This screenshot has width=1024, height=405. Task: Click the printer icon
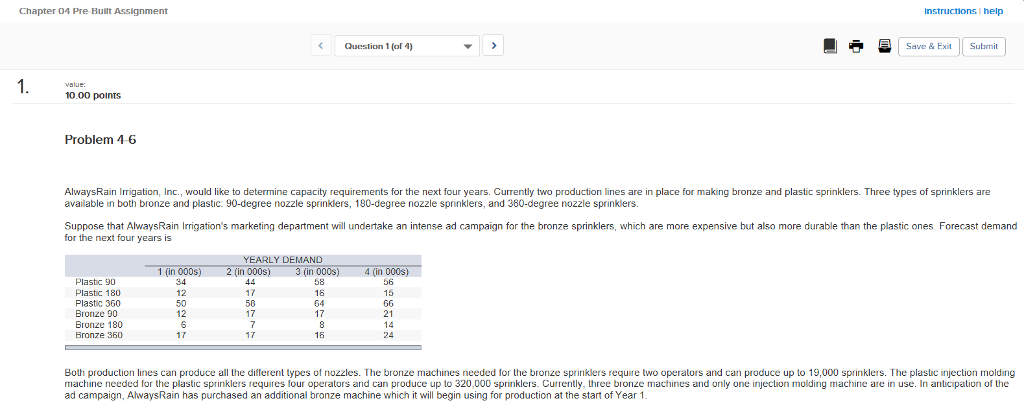pos(857,46)
